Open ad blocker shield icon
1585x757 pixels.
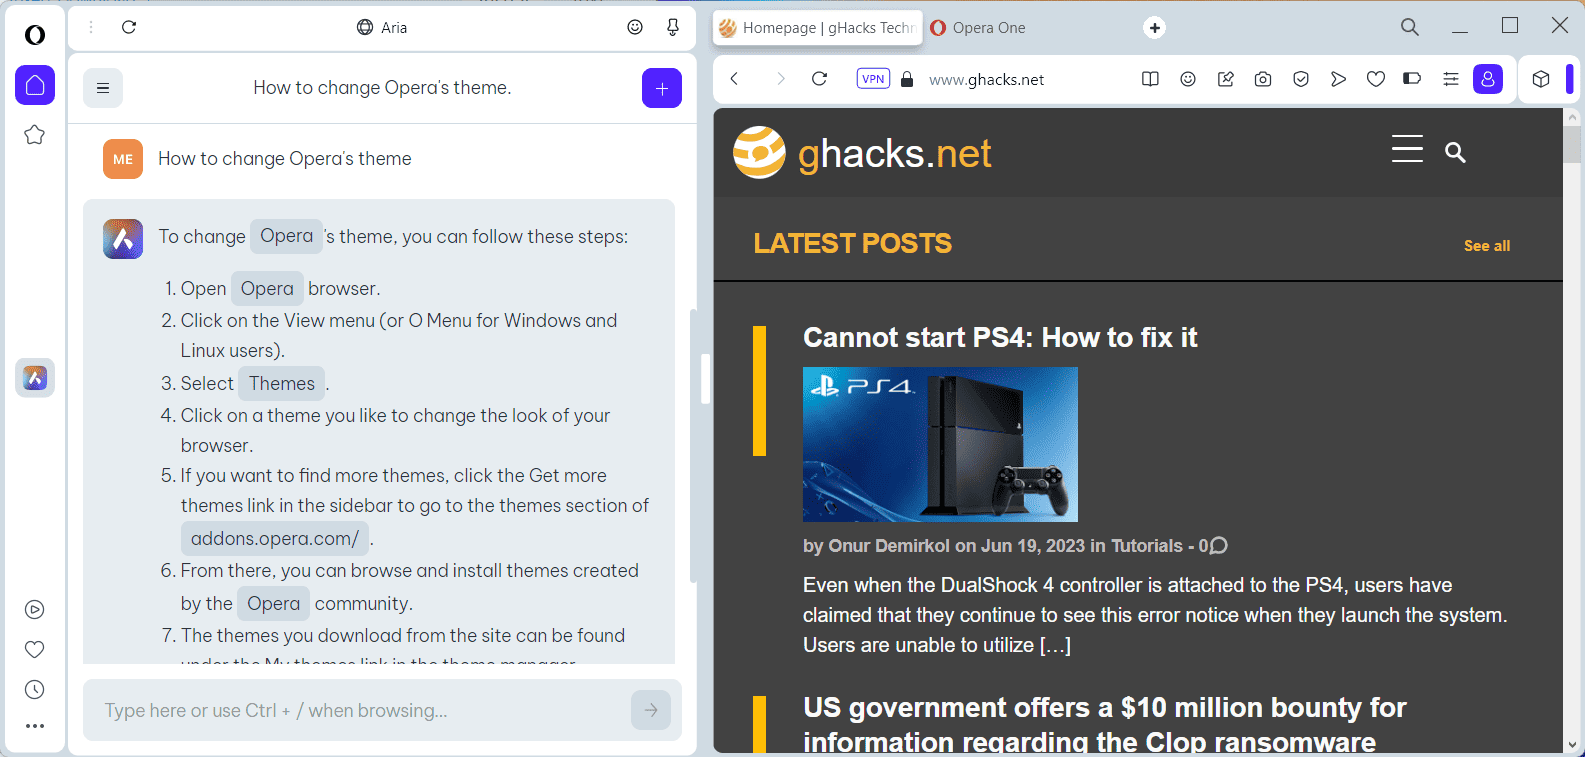1301,79
